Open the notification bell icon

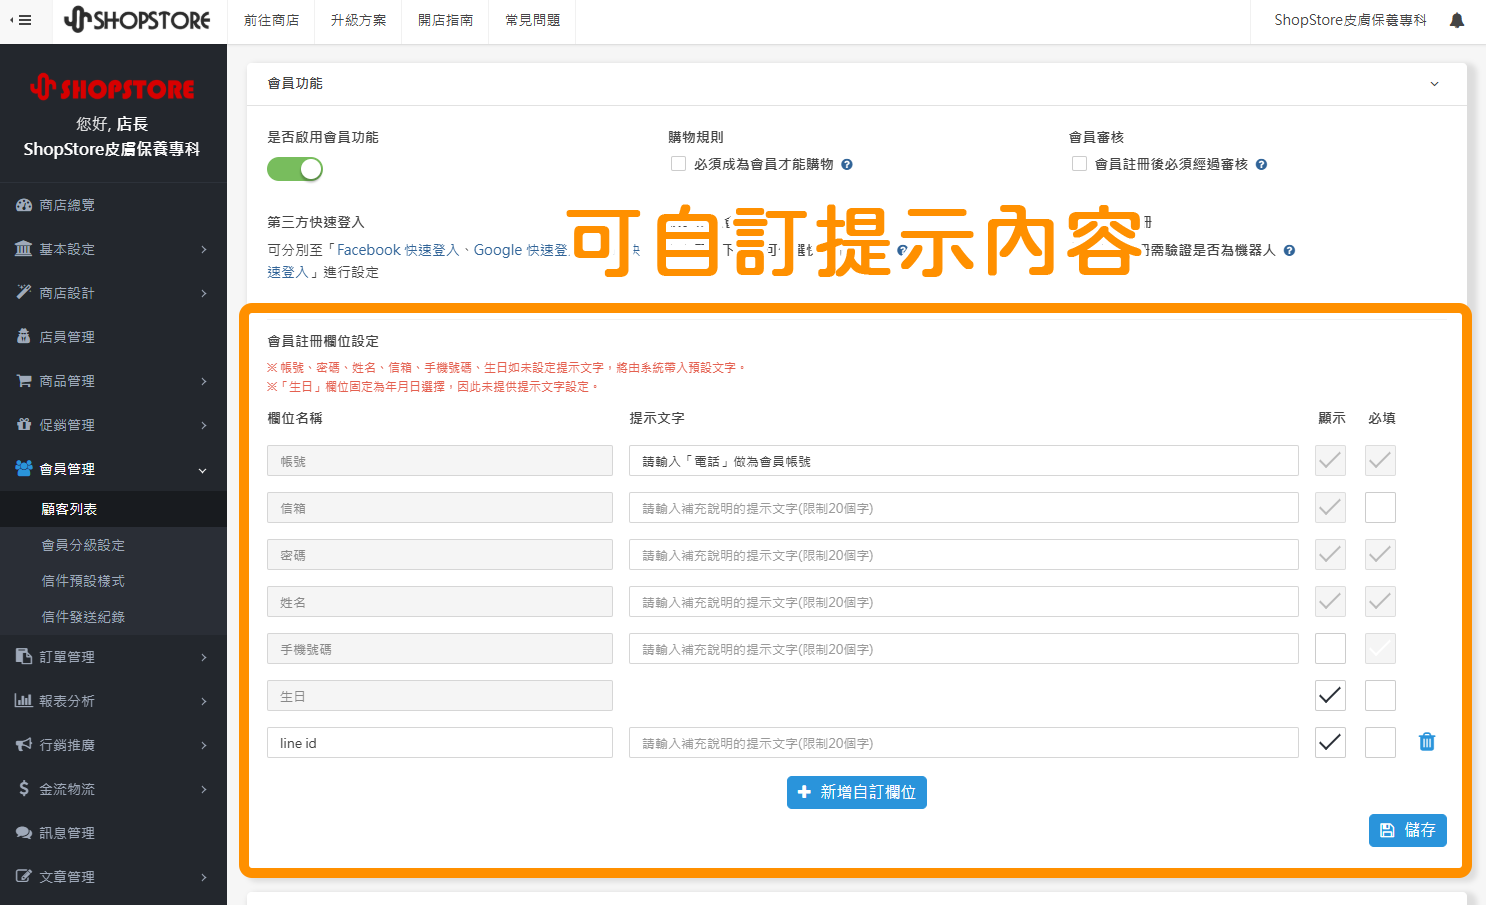click(1457, 20)
